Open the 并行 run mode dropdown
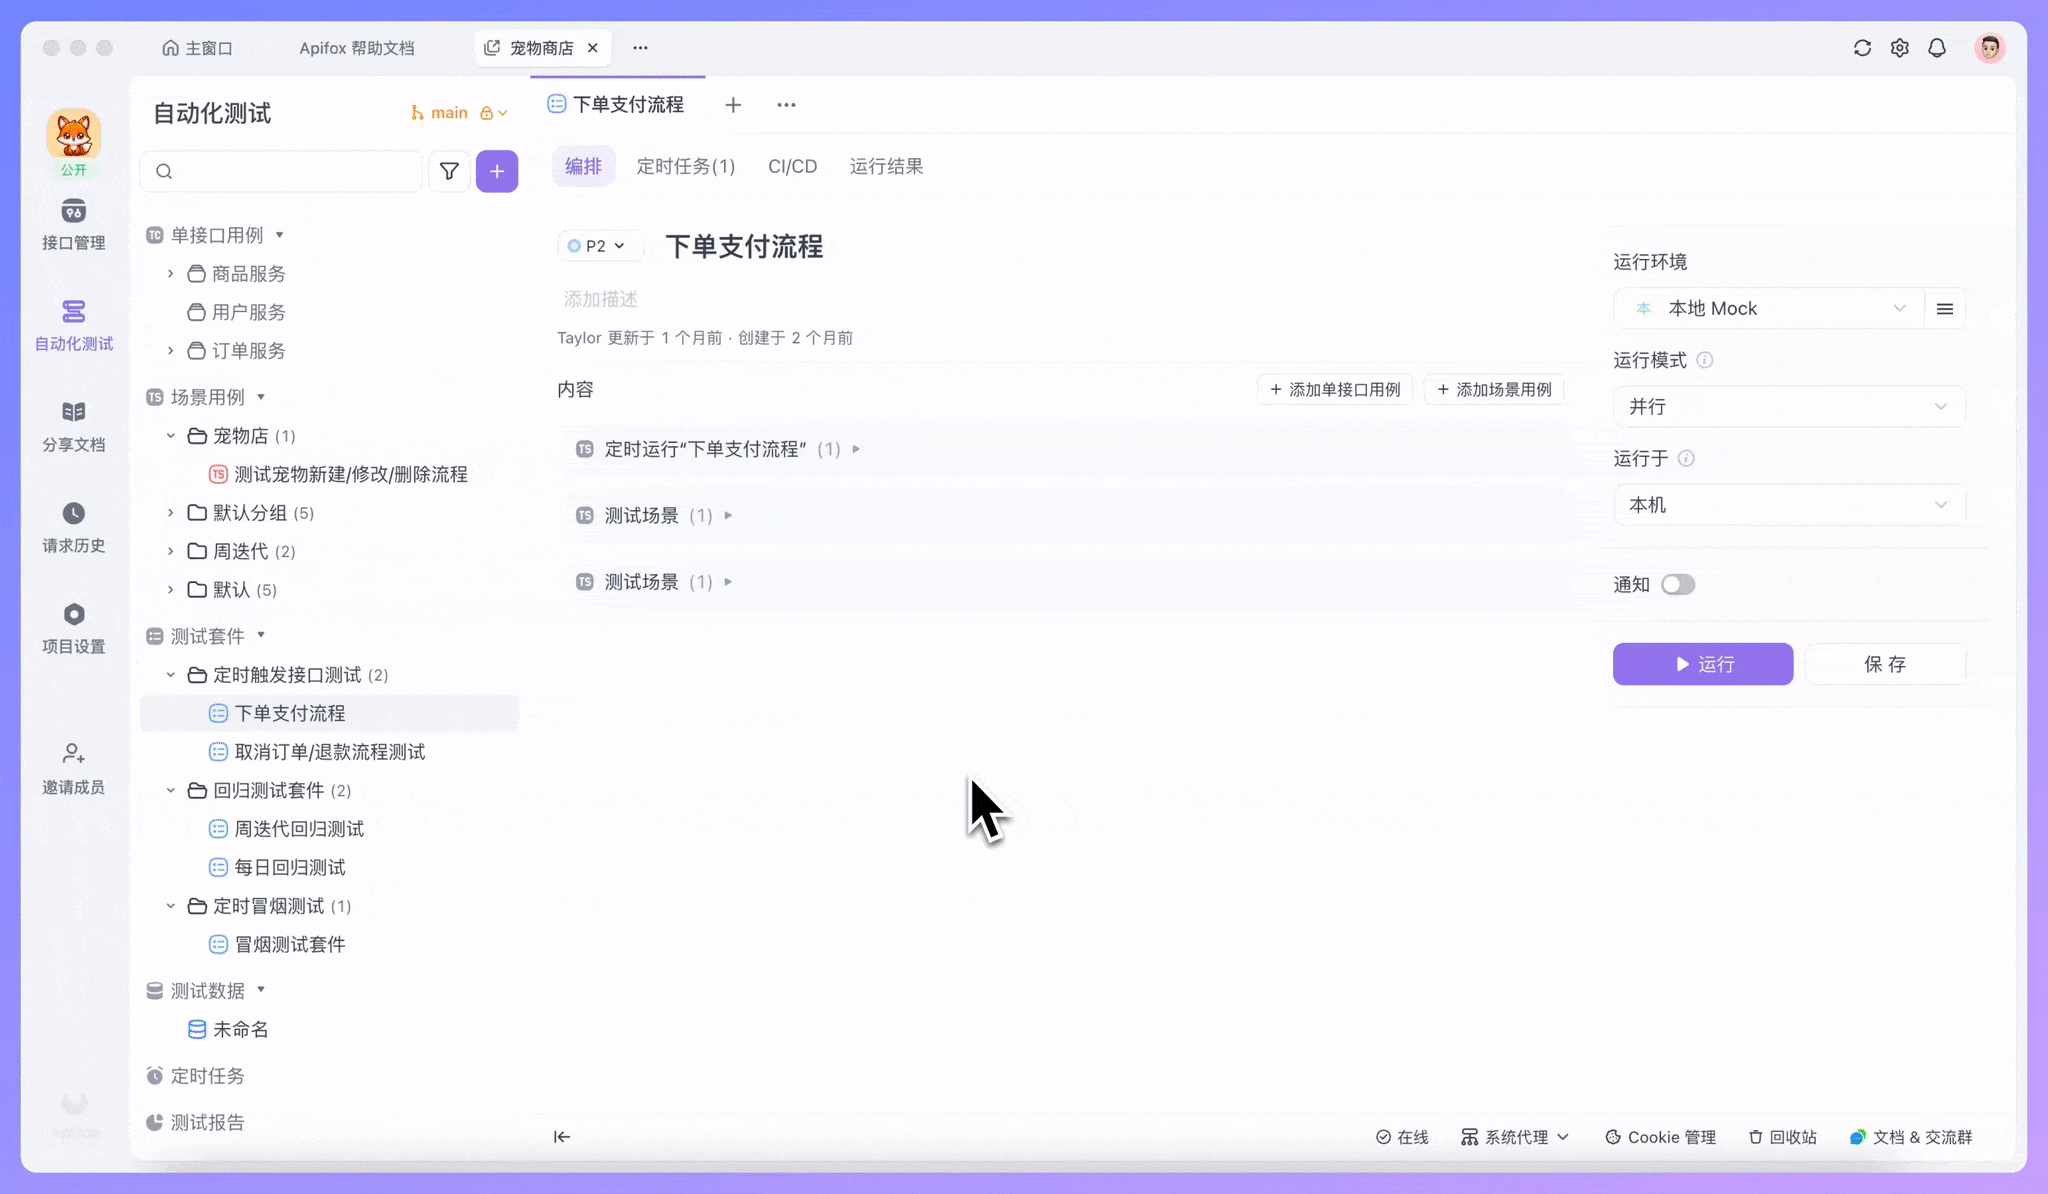Image resolution: width=2048 pixels, height=1194 pixels. [x=1787, y=406]
